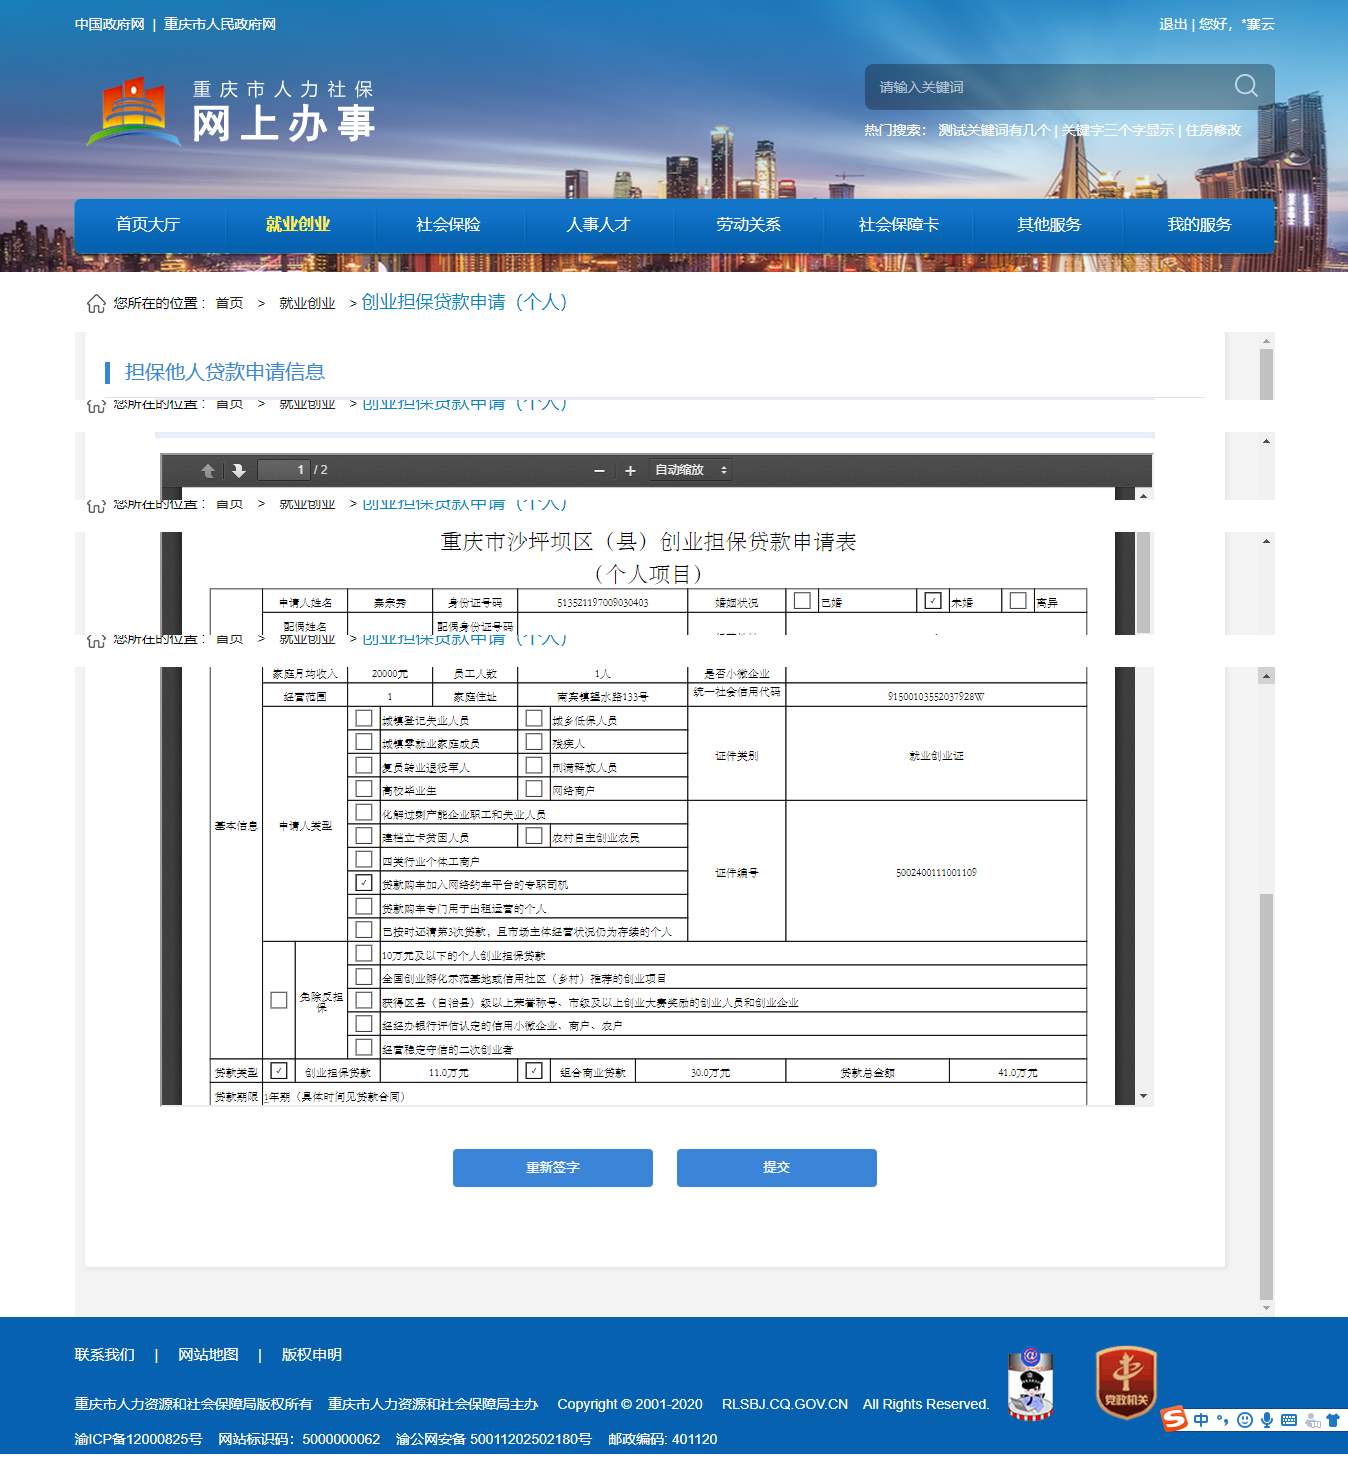Click hot search 住房修改
1348x1459 pixels.
(x=1214, y=130)
